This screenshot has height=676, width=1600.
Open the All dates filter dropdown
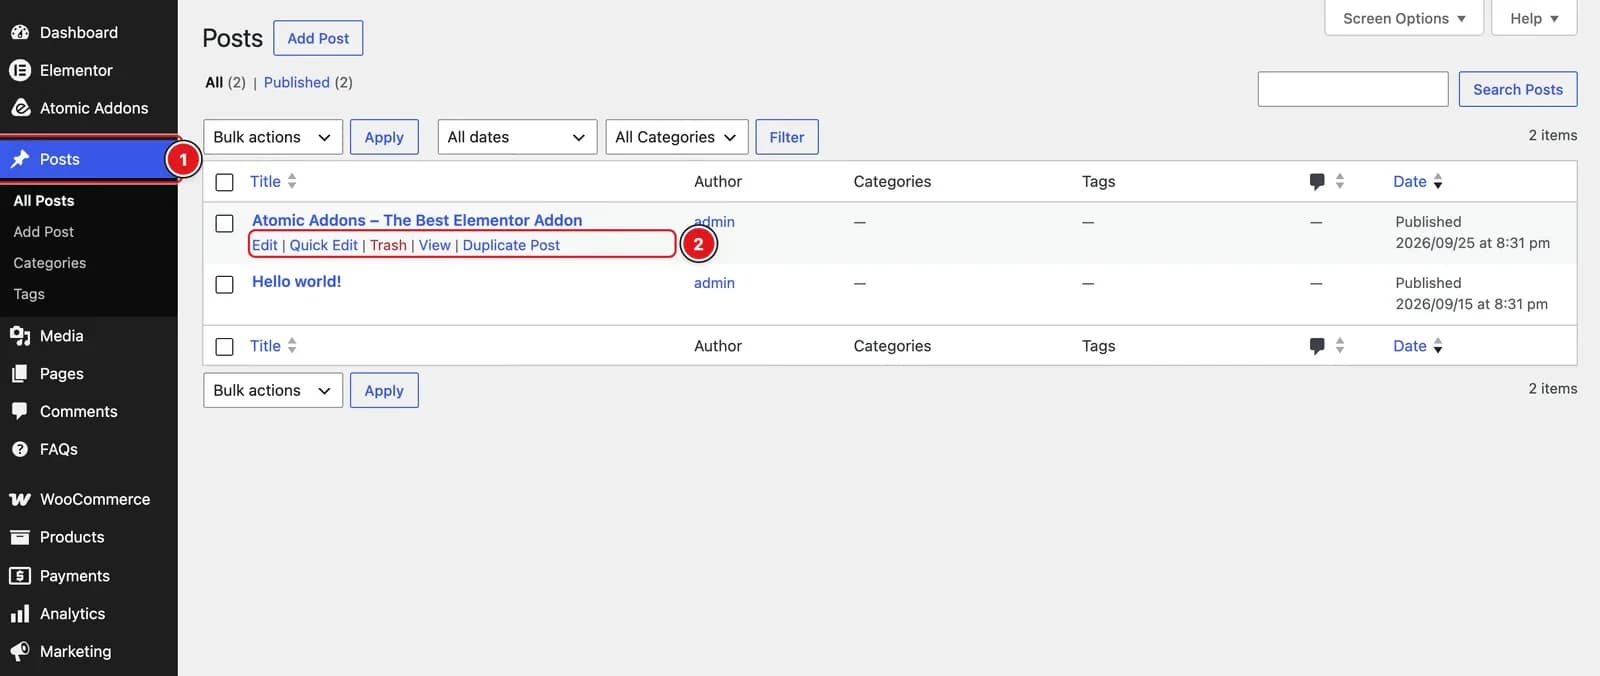click(517, 137)
